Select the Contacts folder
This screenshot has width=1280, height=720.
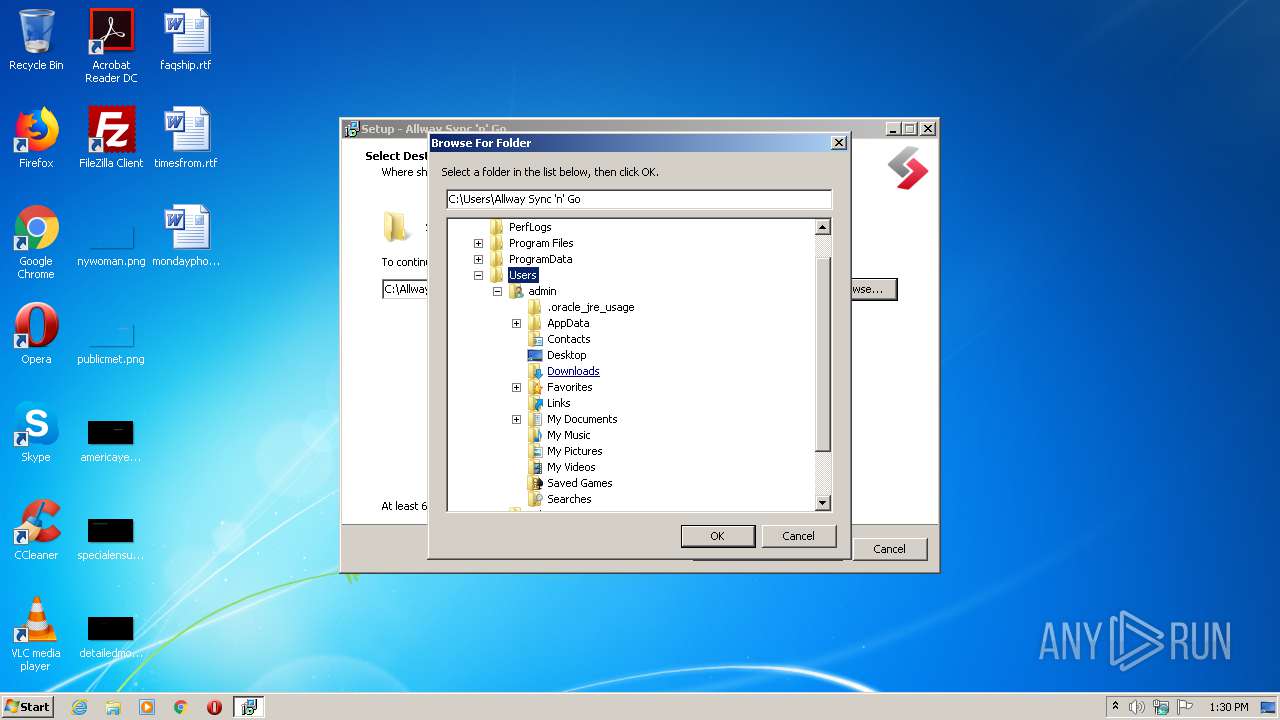pyautogui.click(x=568, y=339)
